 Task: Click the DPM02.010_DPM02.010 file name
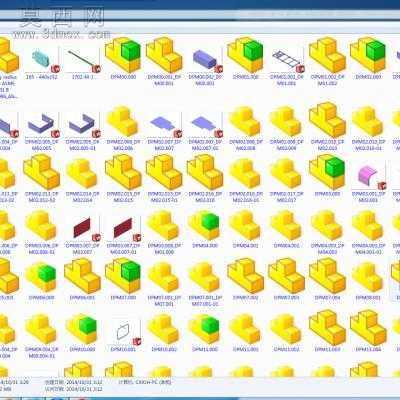point(327,145)
